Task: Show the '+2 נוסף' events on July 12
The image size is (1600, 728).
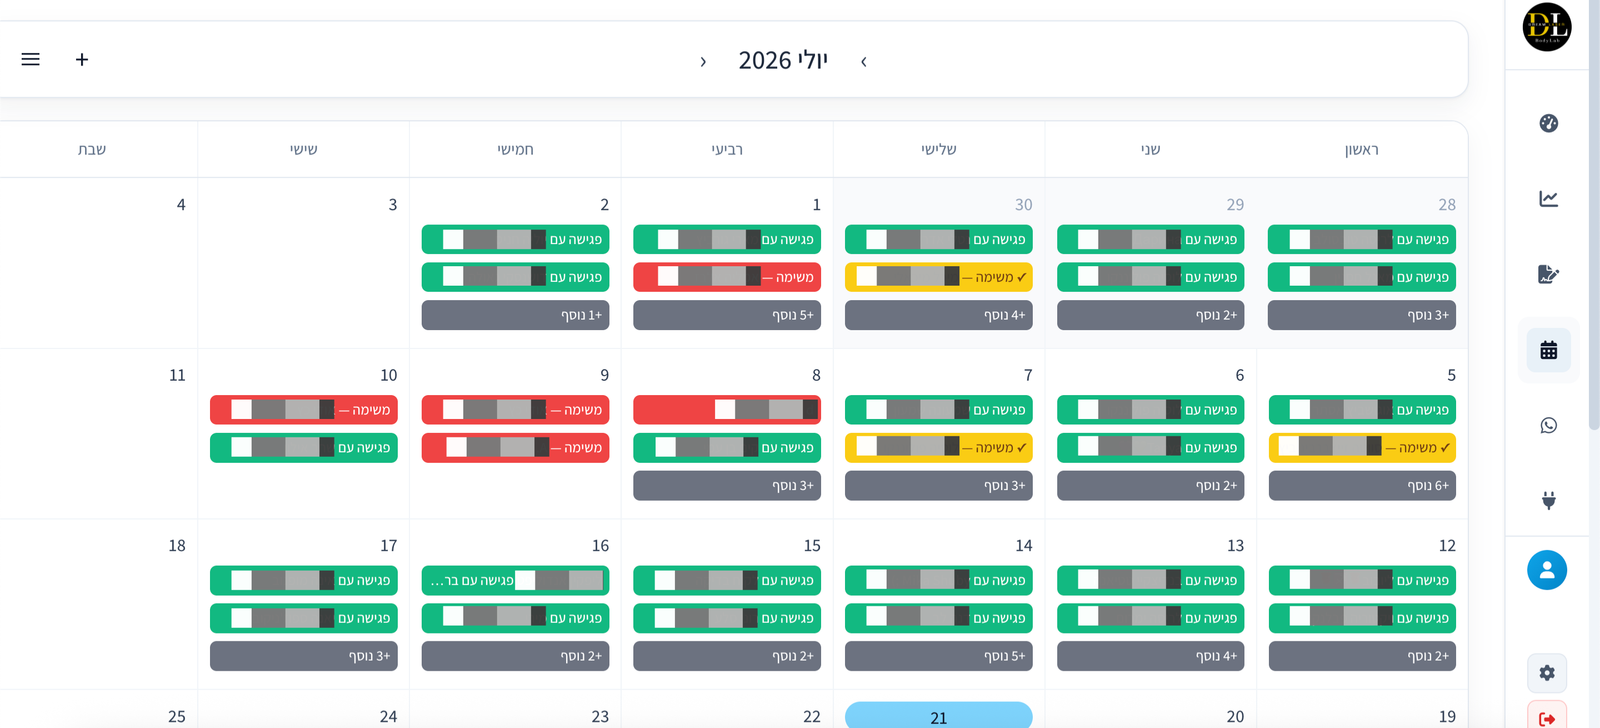Action: (x=1362, y=656)
